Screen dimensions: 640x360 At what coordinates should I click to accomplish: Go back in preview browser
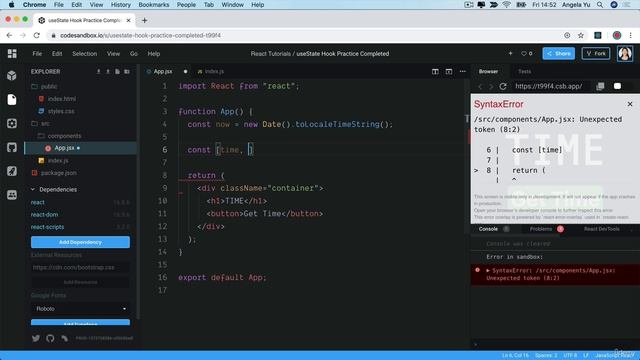click(x=480, y=86)
